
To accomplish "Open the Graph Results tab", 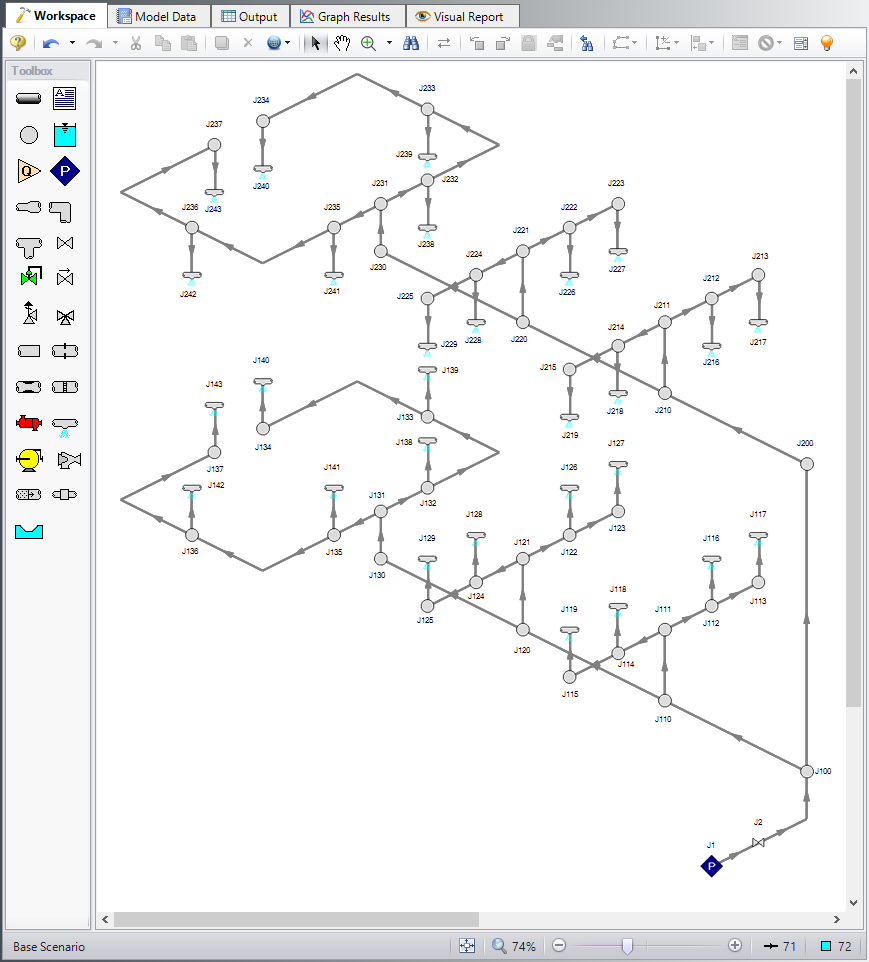I will click(346, 16).
